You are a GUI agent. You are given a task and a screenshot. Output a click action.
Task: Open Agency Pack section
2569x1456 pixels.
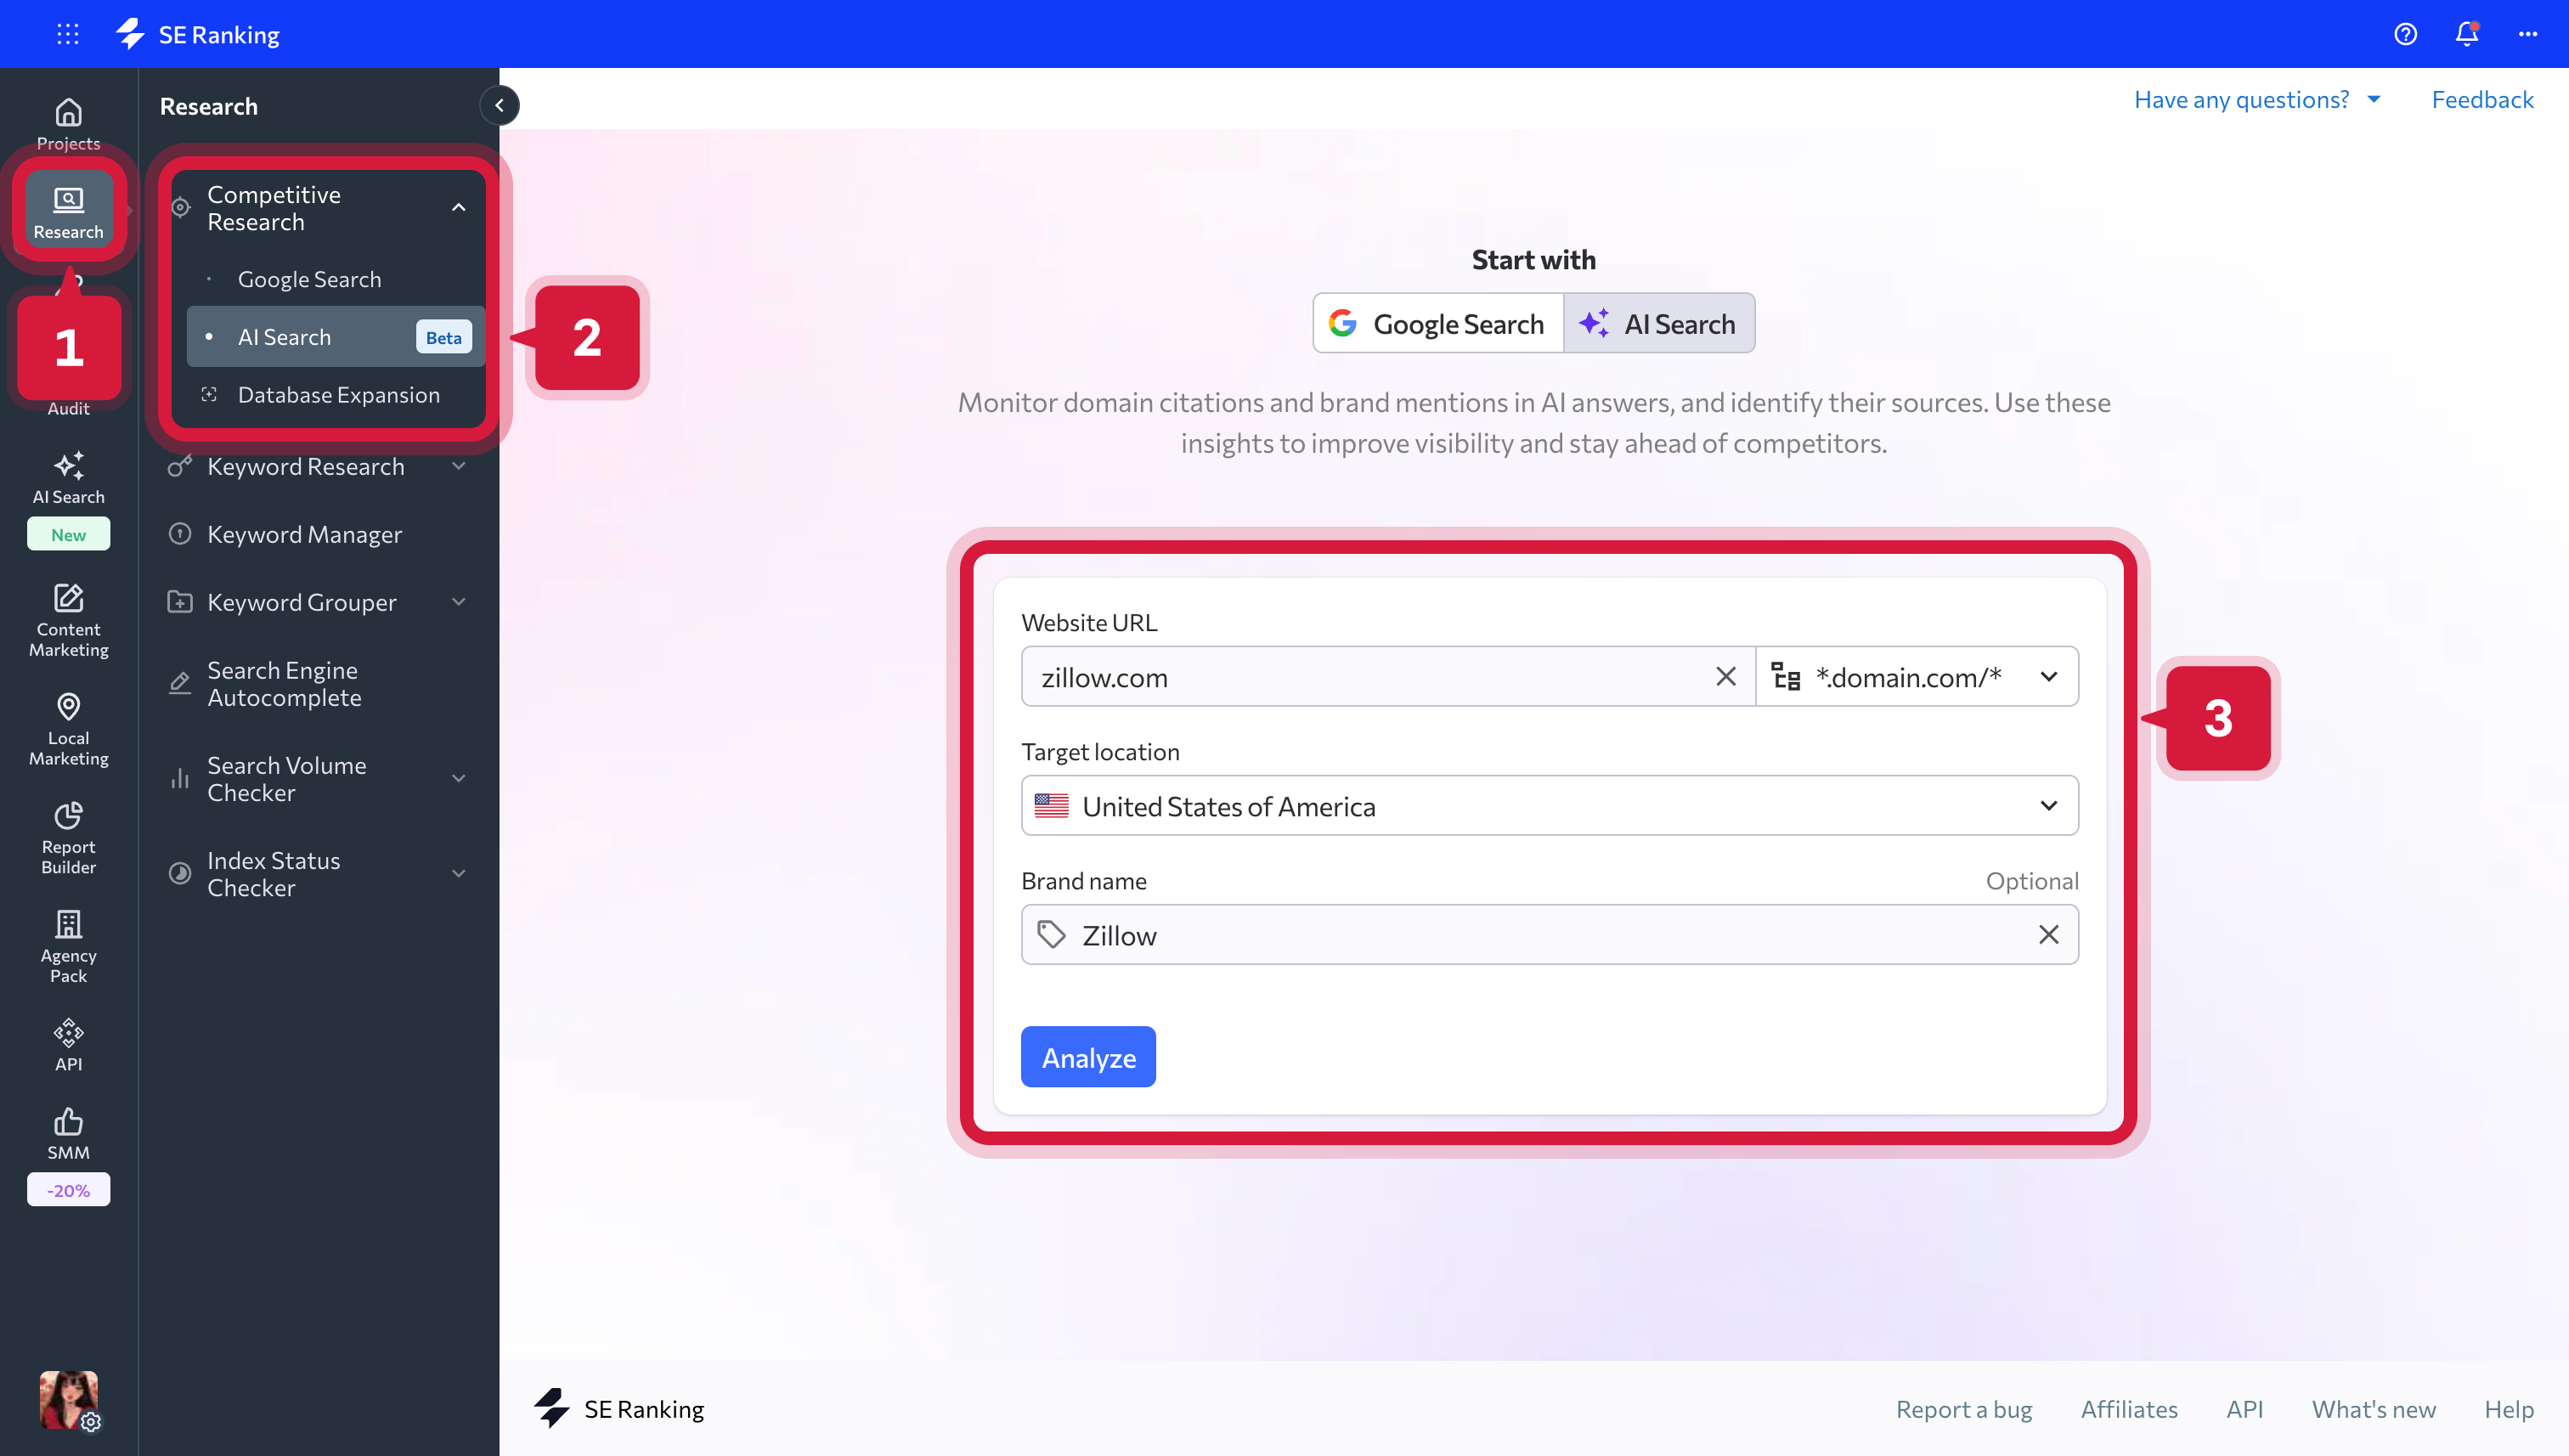coord(68,946)
